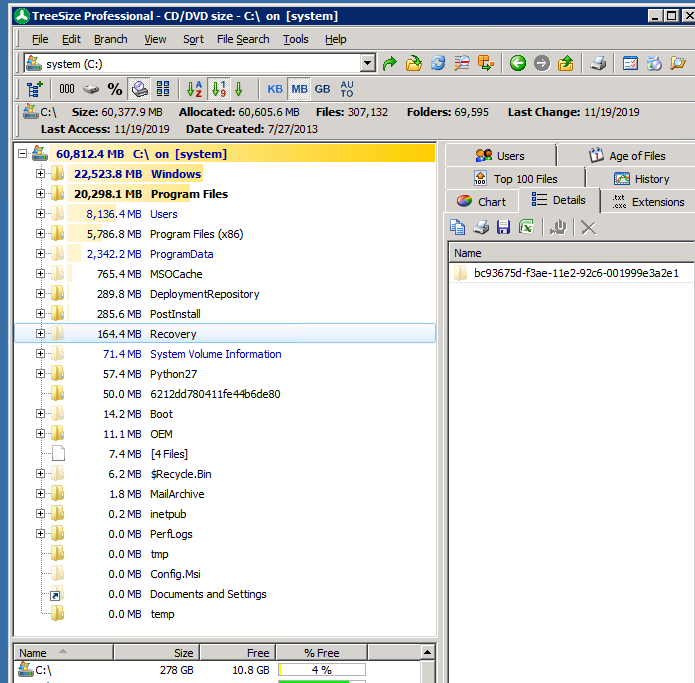695x683 pixels.
Task: Switch units to KB
Action: pyautogui.click(x=275, y=89)
